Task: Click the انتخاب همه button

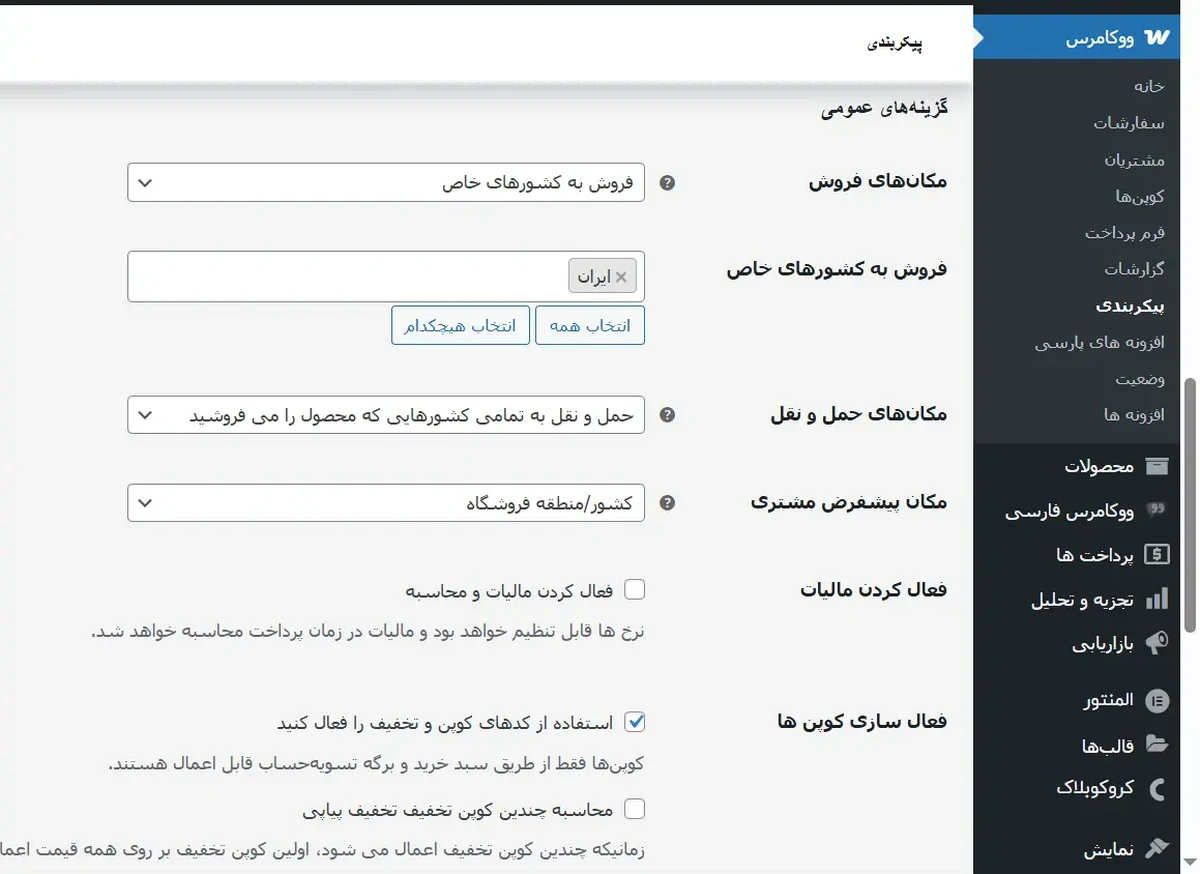Action: (590, 326)
